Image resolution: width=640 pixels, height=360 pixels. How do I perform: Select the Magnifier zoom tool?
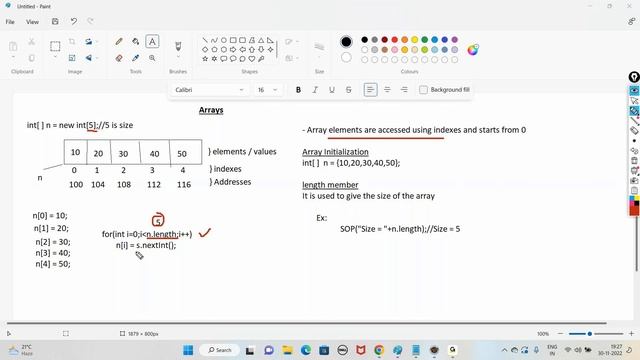point(152,58)
